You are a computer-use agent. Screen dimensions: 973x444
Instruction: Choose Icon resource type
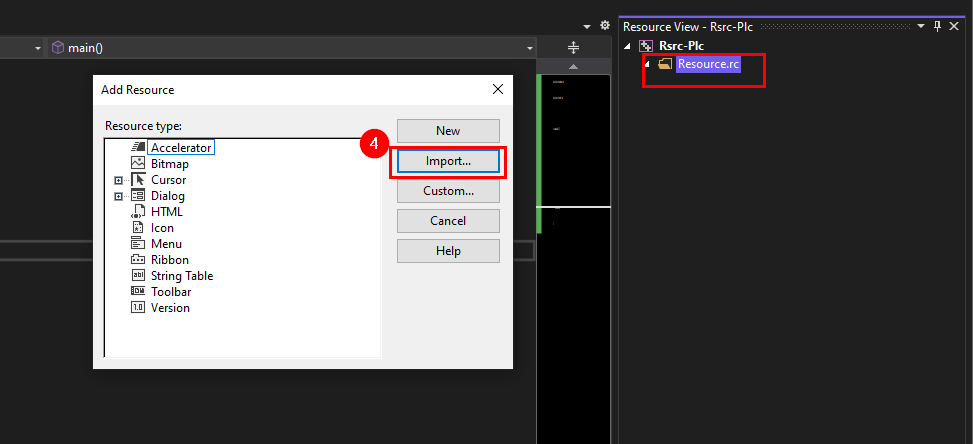tap(162, 228)
